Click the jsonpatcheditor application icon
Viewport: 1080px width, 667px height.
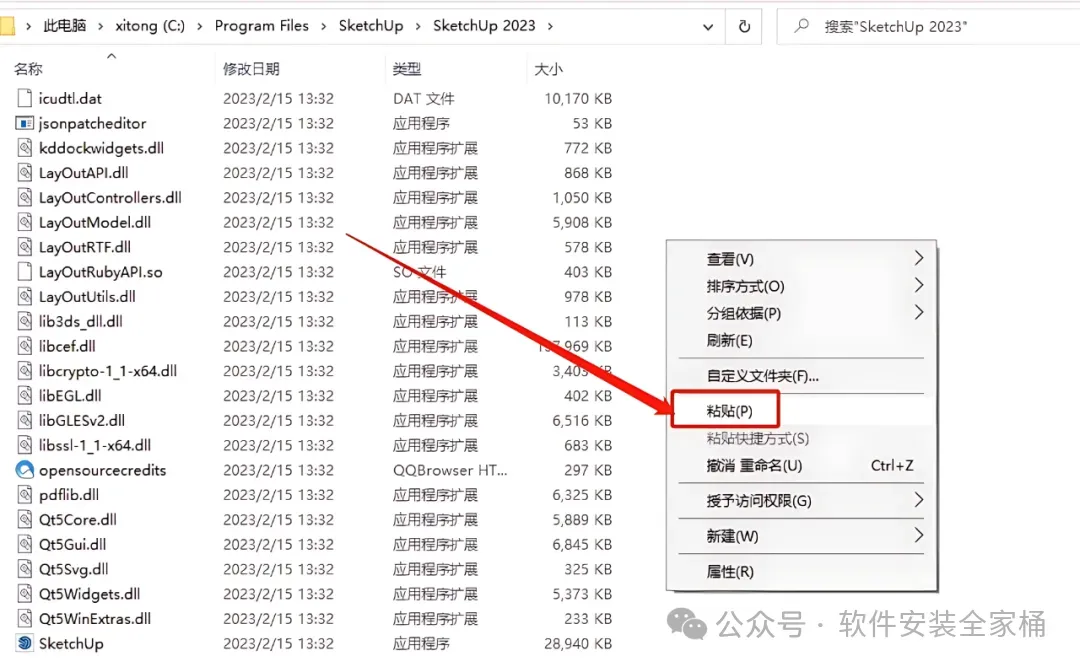click(x=25, y=123)
